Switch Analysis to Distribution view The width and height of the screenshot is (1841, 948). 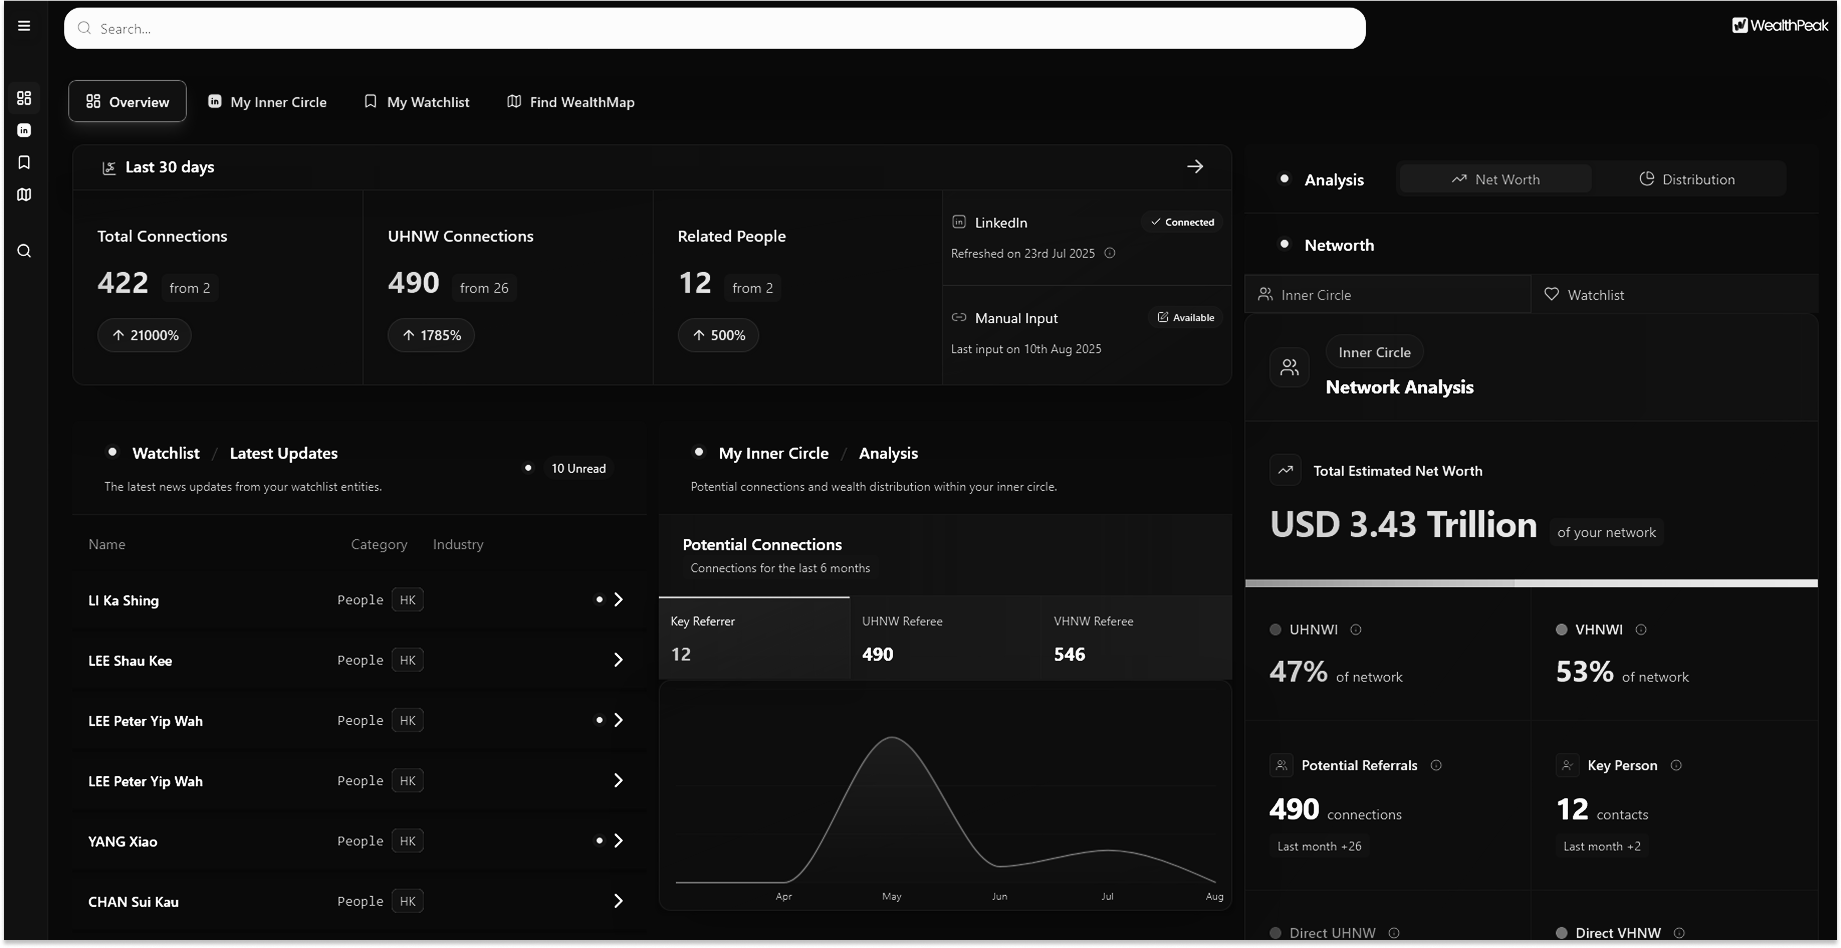point(1687,179)
